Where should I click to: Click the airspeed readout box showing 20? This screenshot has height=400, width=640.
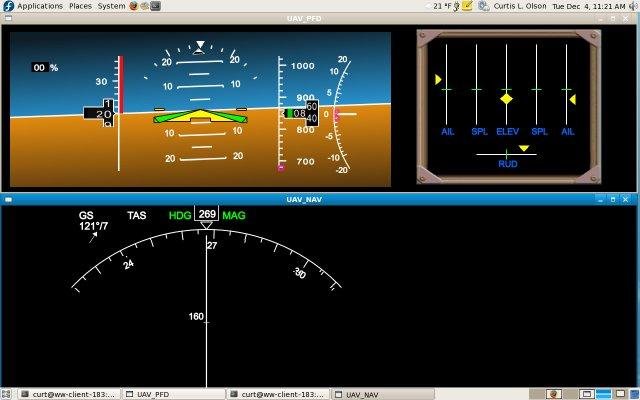[x=100, y=113]
